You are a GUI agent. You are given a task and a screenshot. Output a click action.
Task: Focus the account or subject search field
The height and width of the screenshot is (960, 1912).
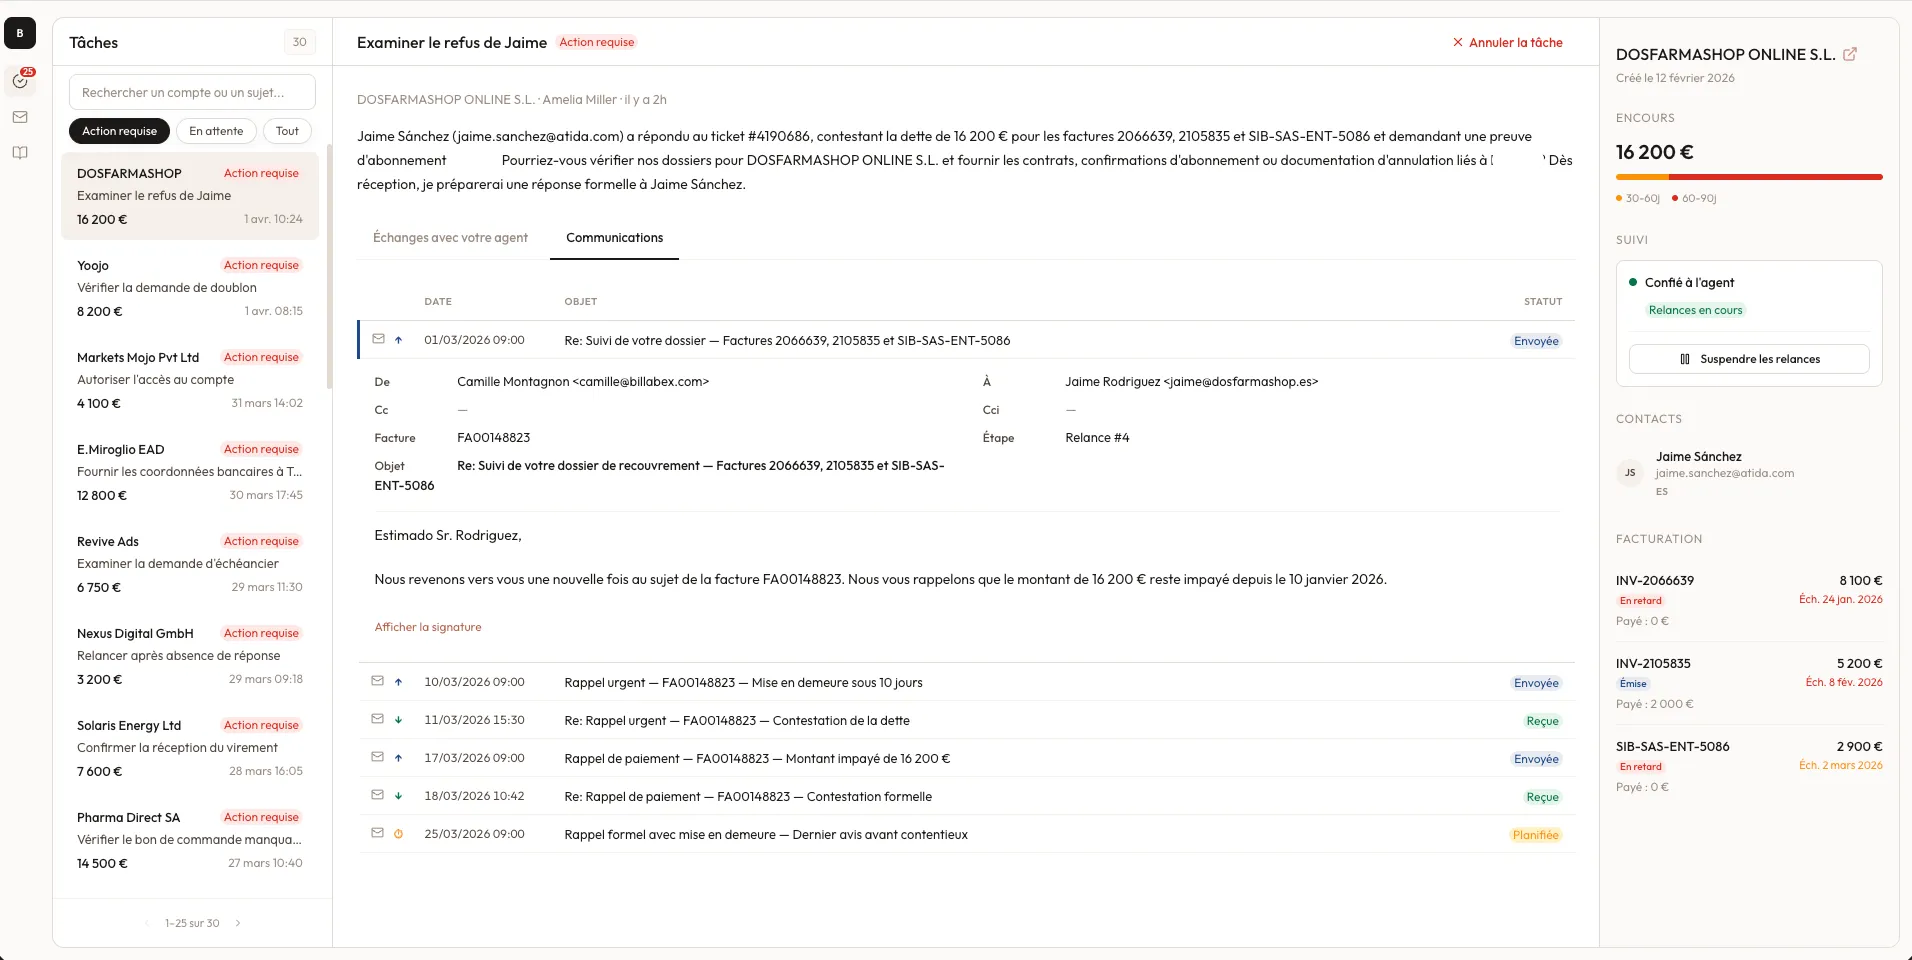[x=192, y=92]
